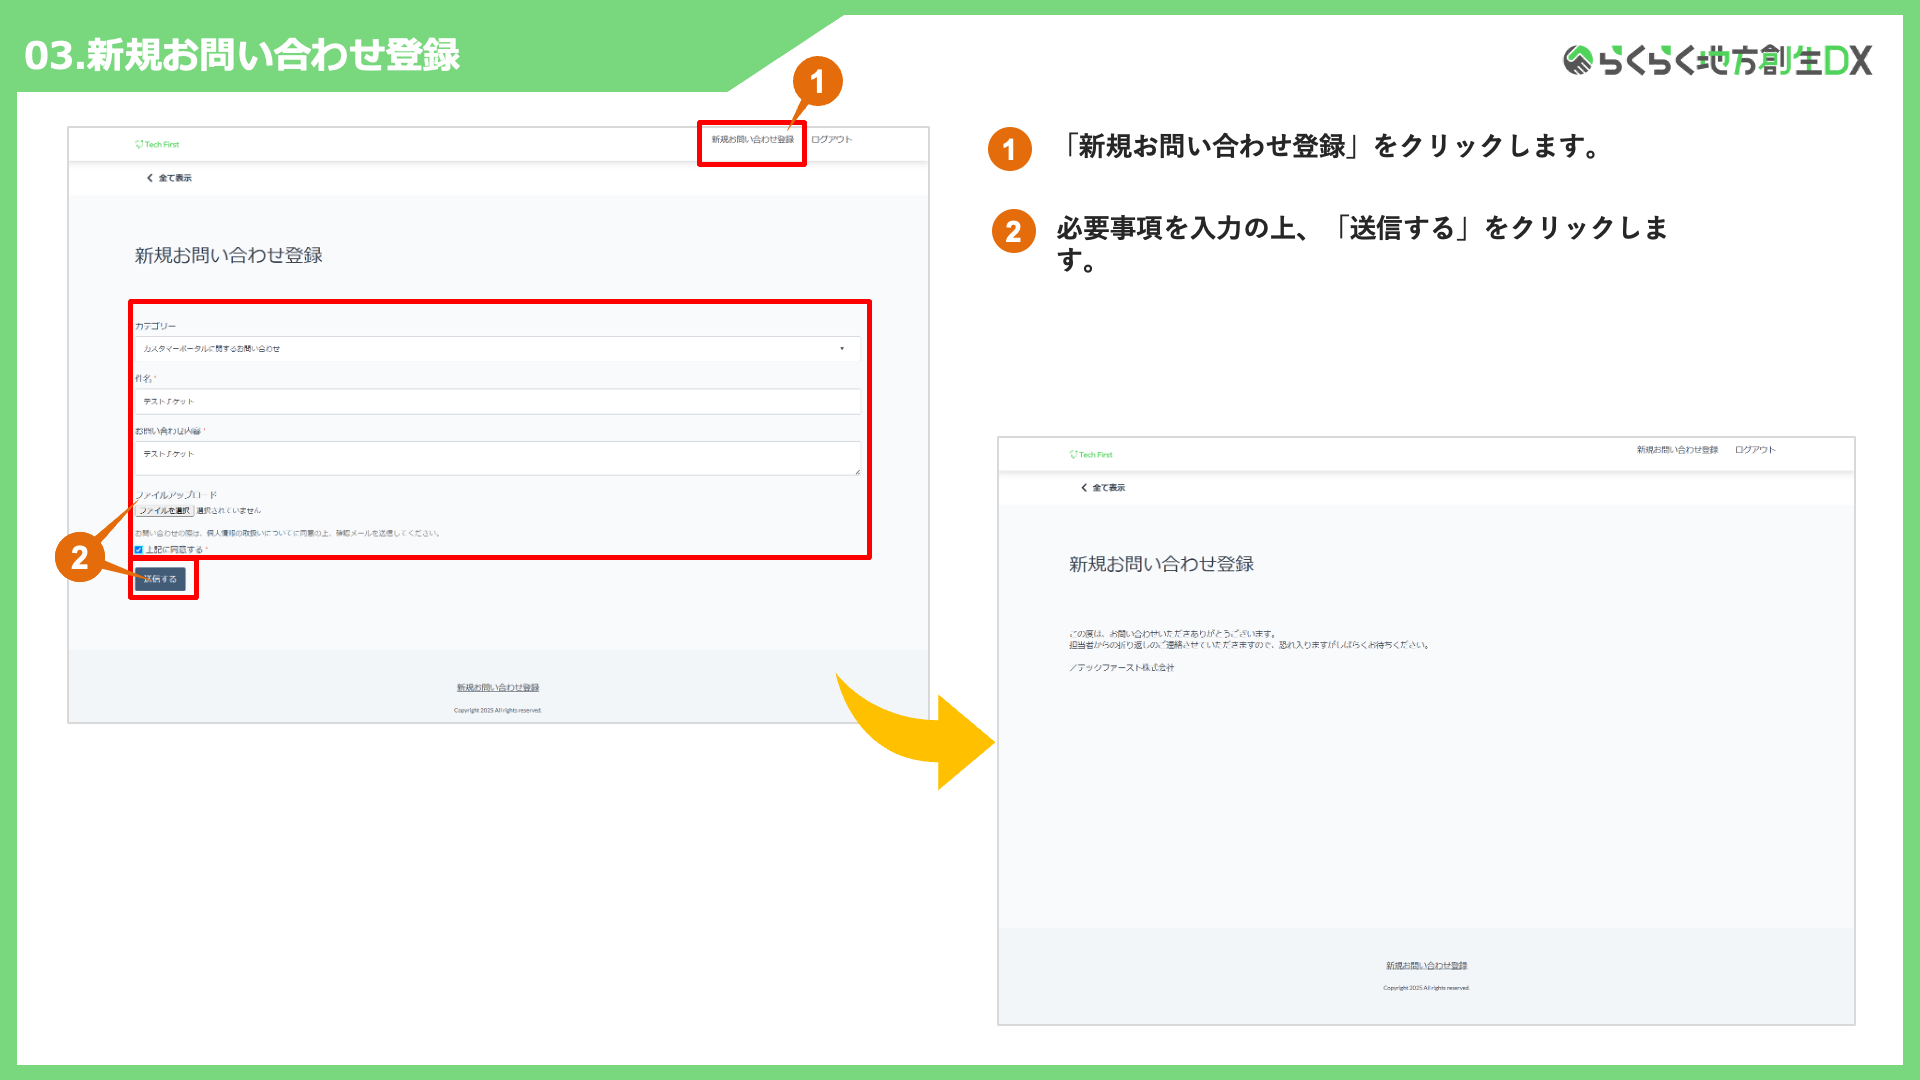
Task: Click the ファイルを選択 upload button
Action: coord(165,511)
